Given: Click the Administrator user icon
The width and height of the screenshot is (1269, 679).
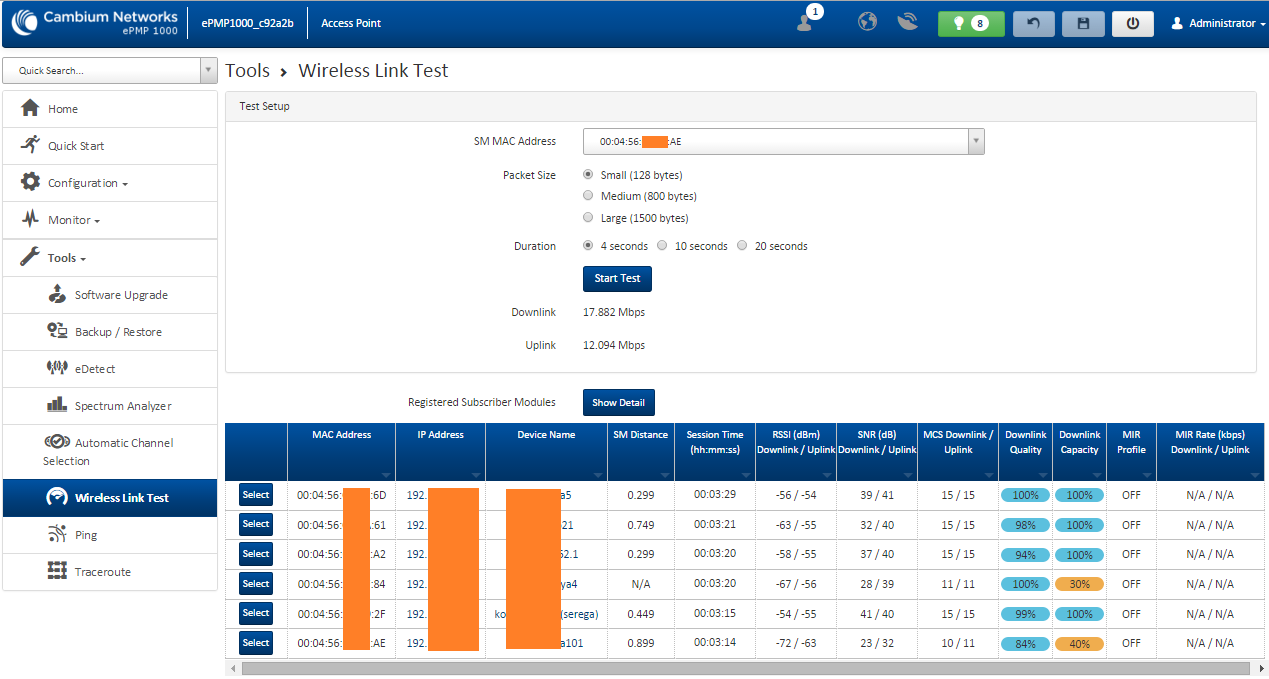Looking at the screenshot, I should tap(1176, 23).
